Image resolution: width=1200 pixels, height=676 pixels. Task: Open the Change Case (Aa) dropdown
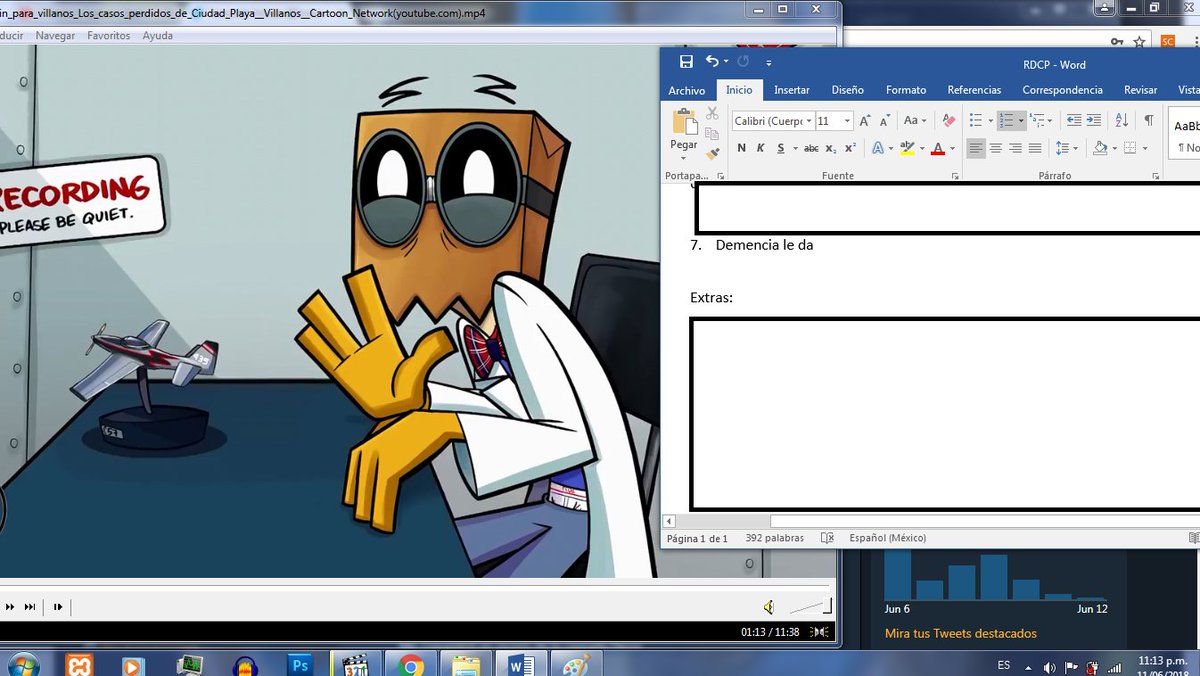915,121
